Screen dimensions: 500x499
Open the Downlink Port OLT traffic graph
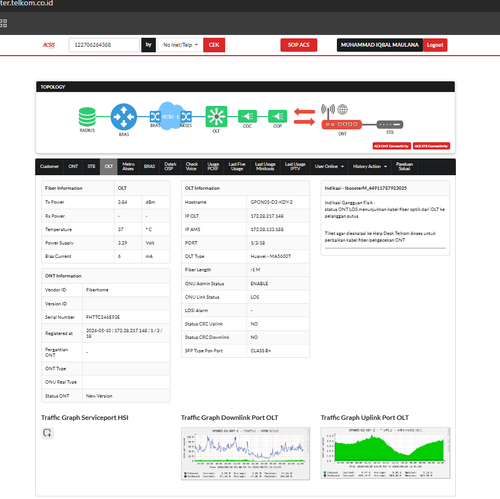(245, 453)
